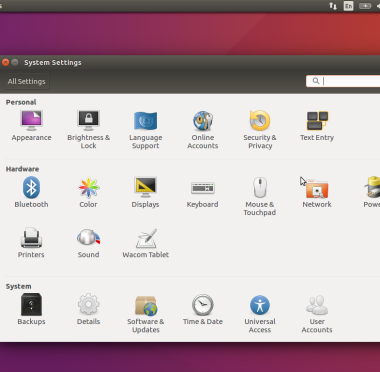
Task: Minimize the System Settings window
Action: [x=15, y=62]
